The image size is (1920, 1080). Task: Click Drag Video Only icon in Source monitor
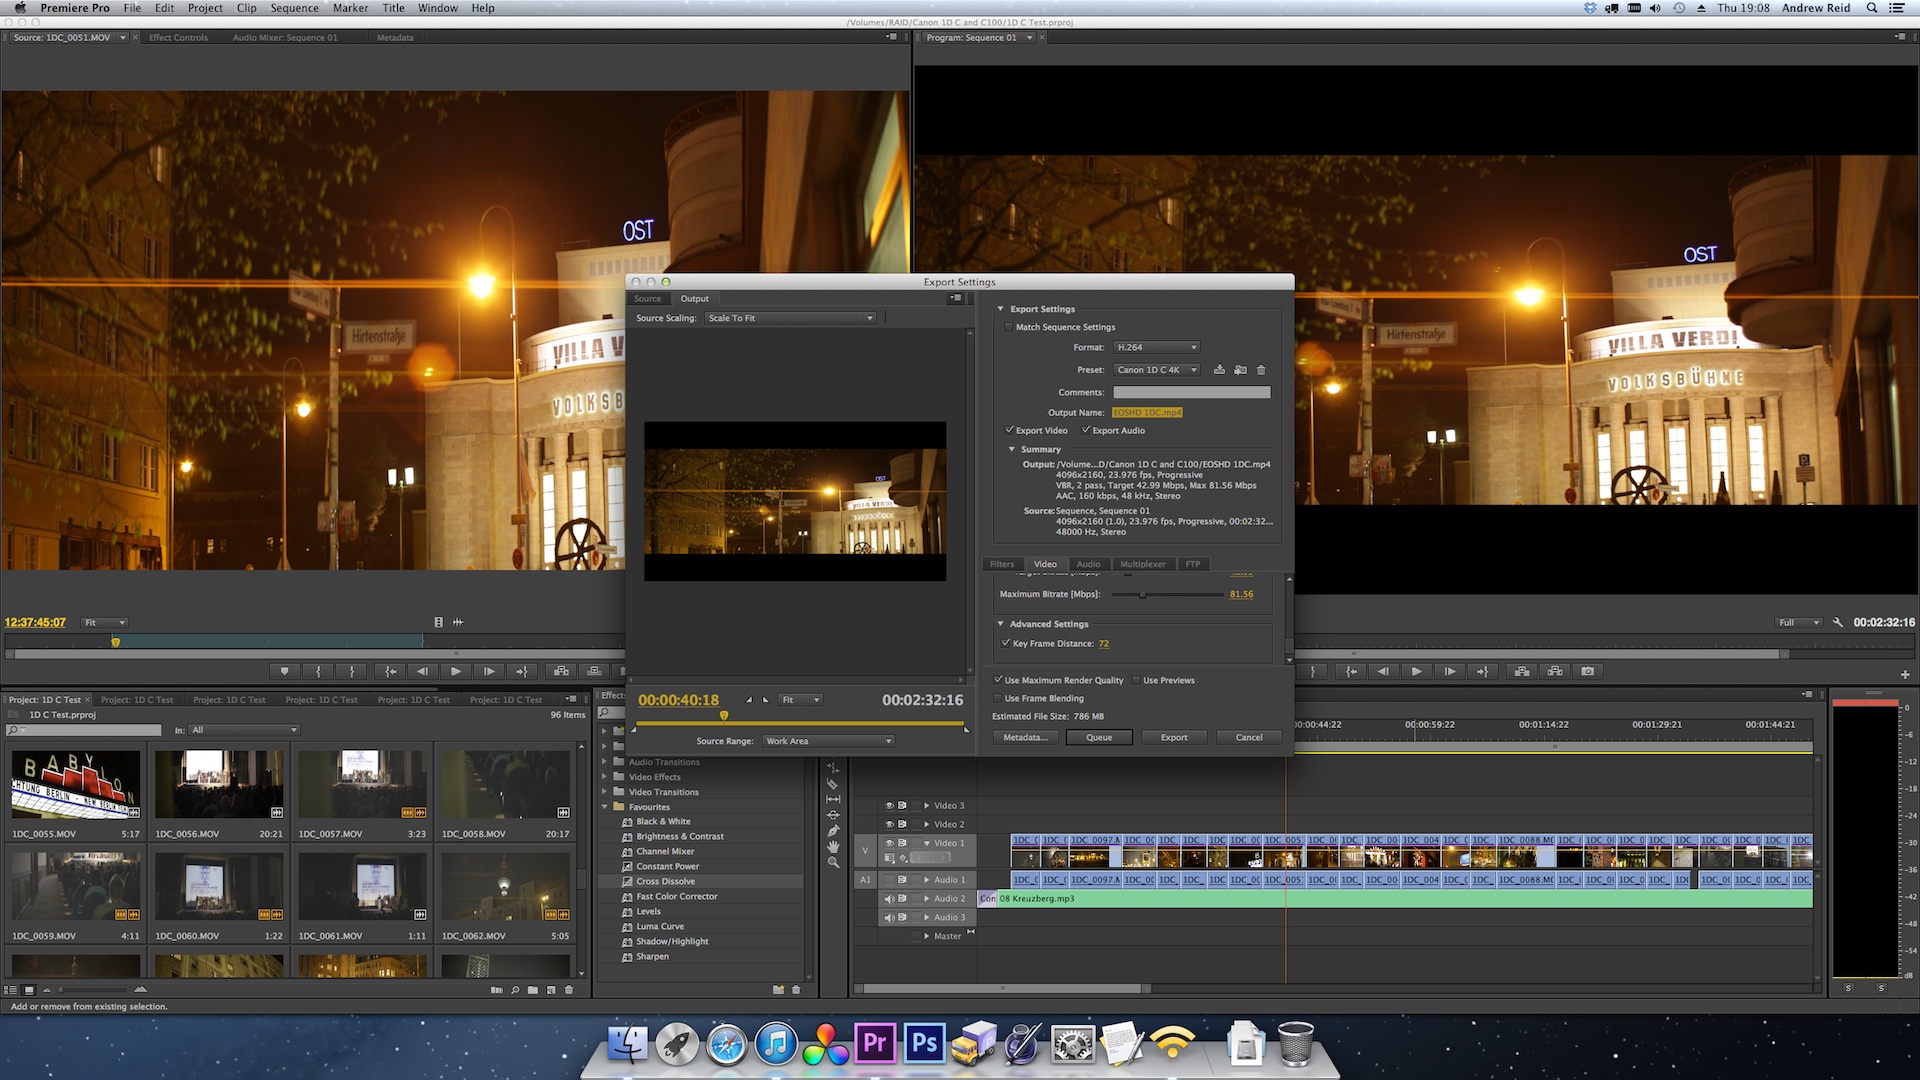click(438, 622)
